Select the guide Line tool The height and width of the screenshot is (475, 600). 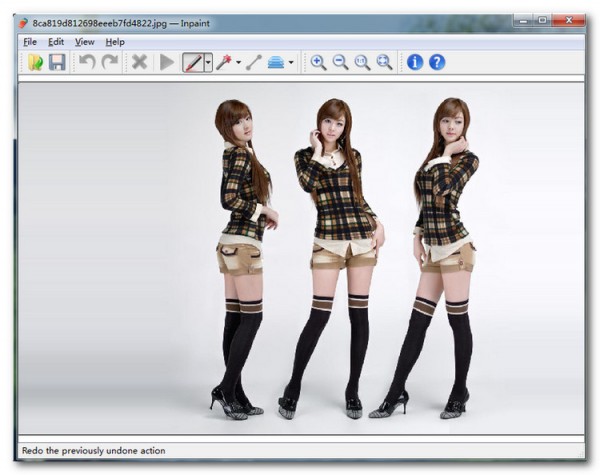253,62
